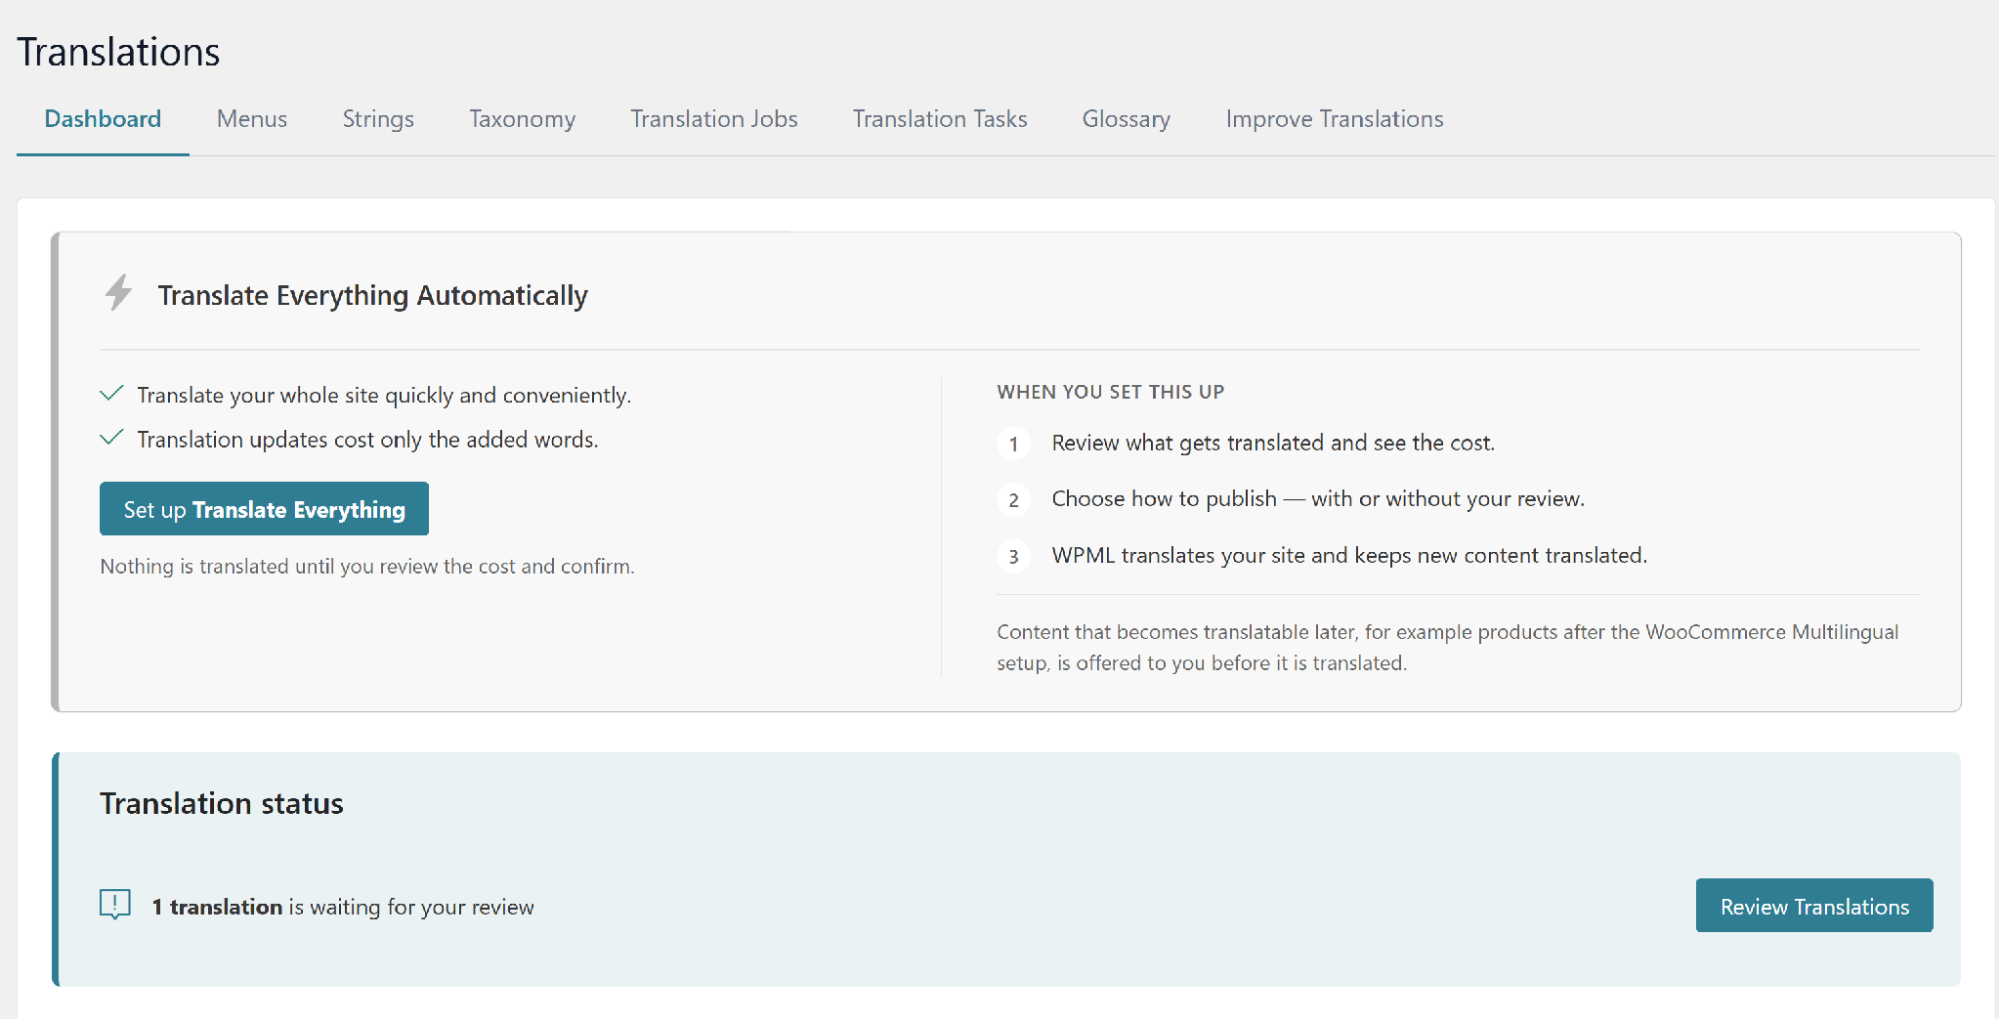Click the review notice speech-bubble icon

point(115,905)
